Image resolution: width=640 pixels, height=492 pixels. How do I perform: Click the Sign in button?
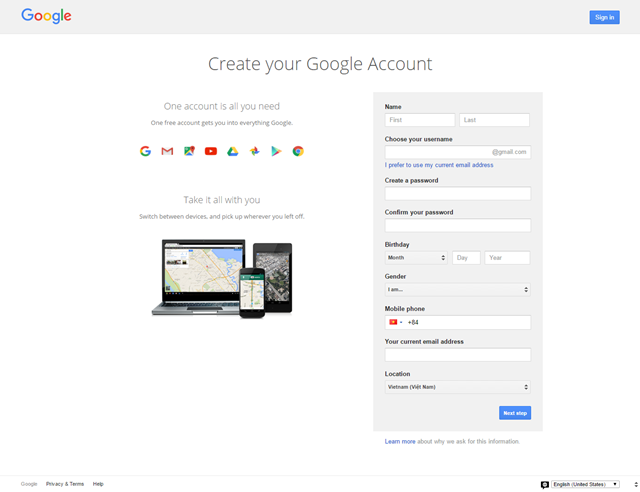604,17
